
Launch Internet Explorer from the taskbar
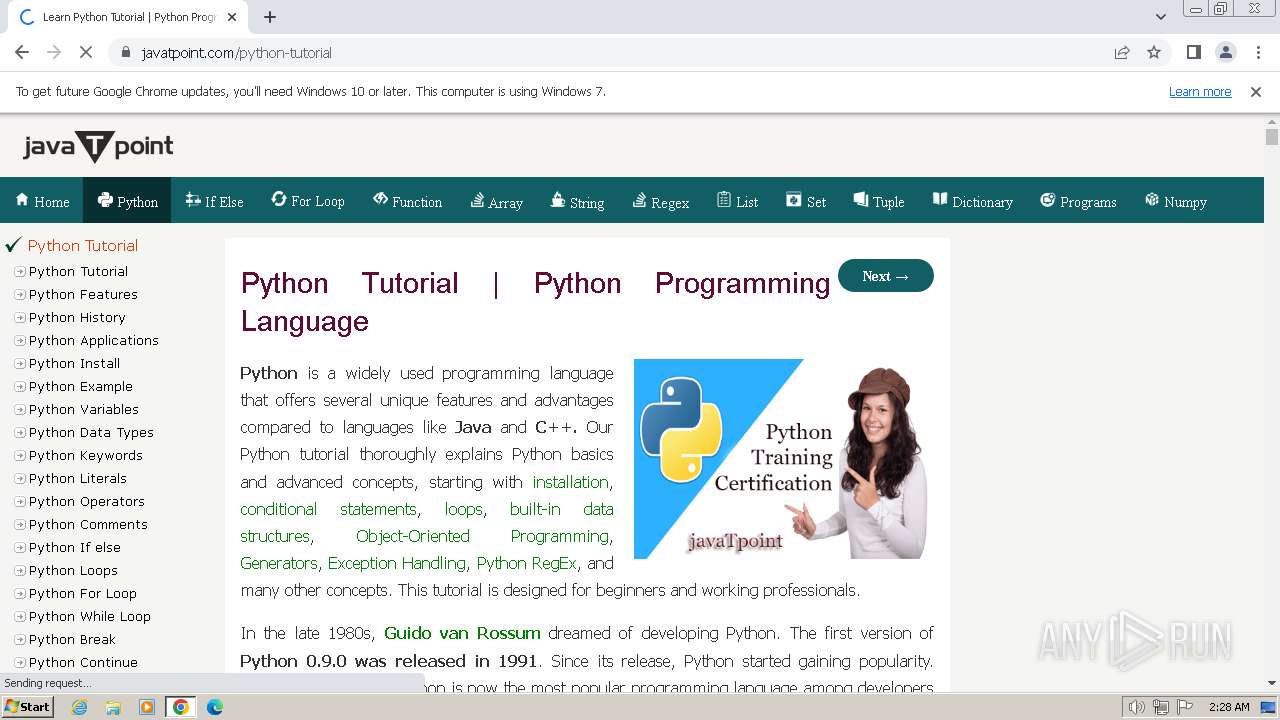click(80, 707)
